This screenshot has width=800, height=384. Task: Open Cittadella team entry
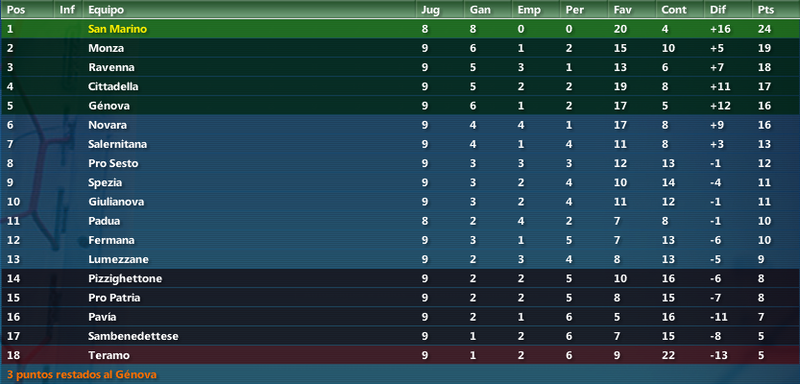pos(400,87)
